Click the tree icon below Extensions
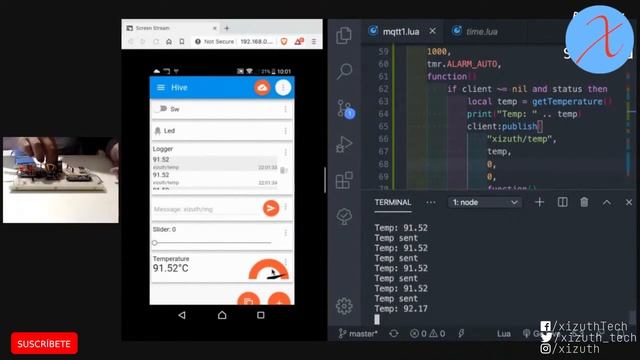 [344, 216]
